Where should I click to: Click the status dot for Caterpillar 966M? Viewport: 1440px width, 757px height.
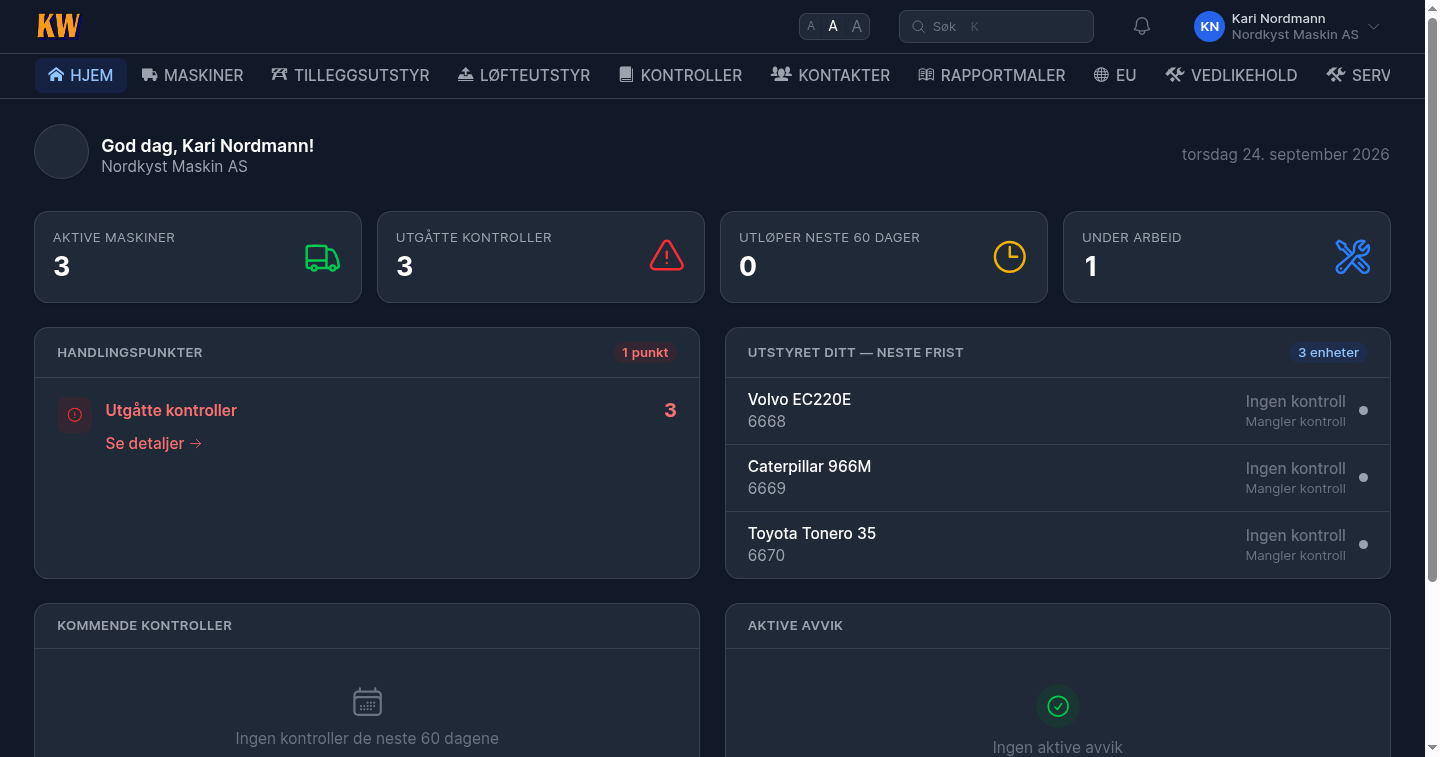tap(1363, 477)
